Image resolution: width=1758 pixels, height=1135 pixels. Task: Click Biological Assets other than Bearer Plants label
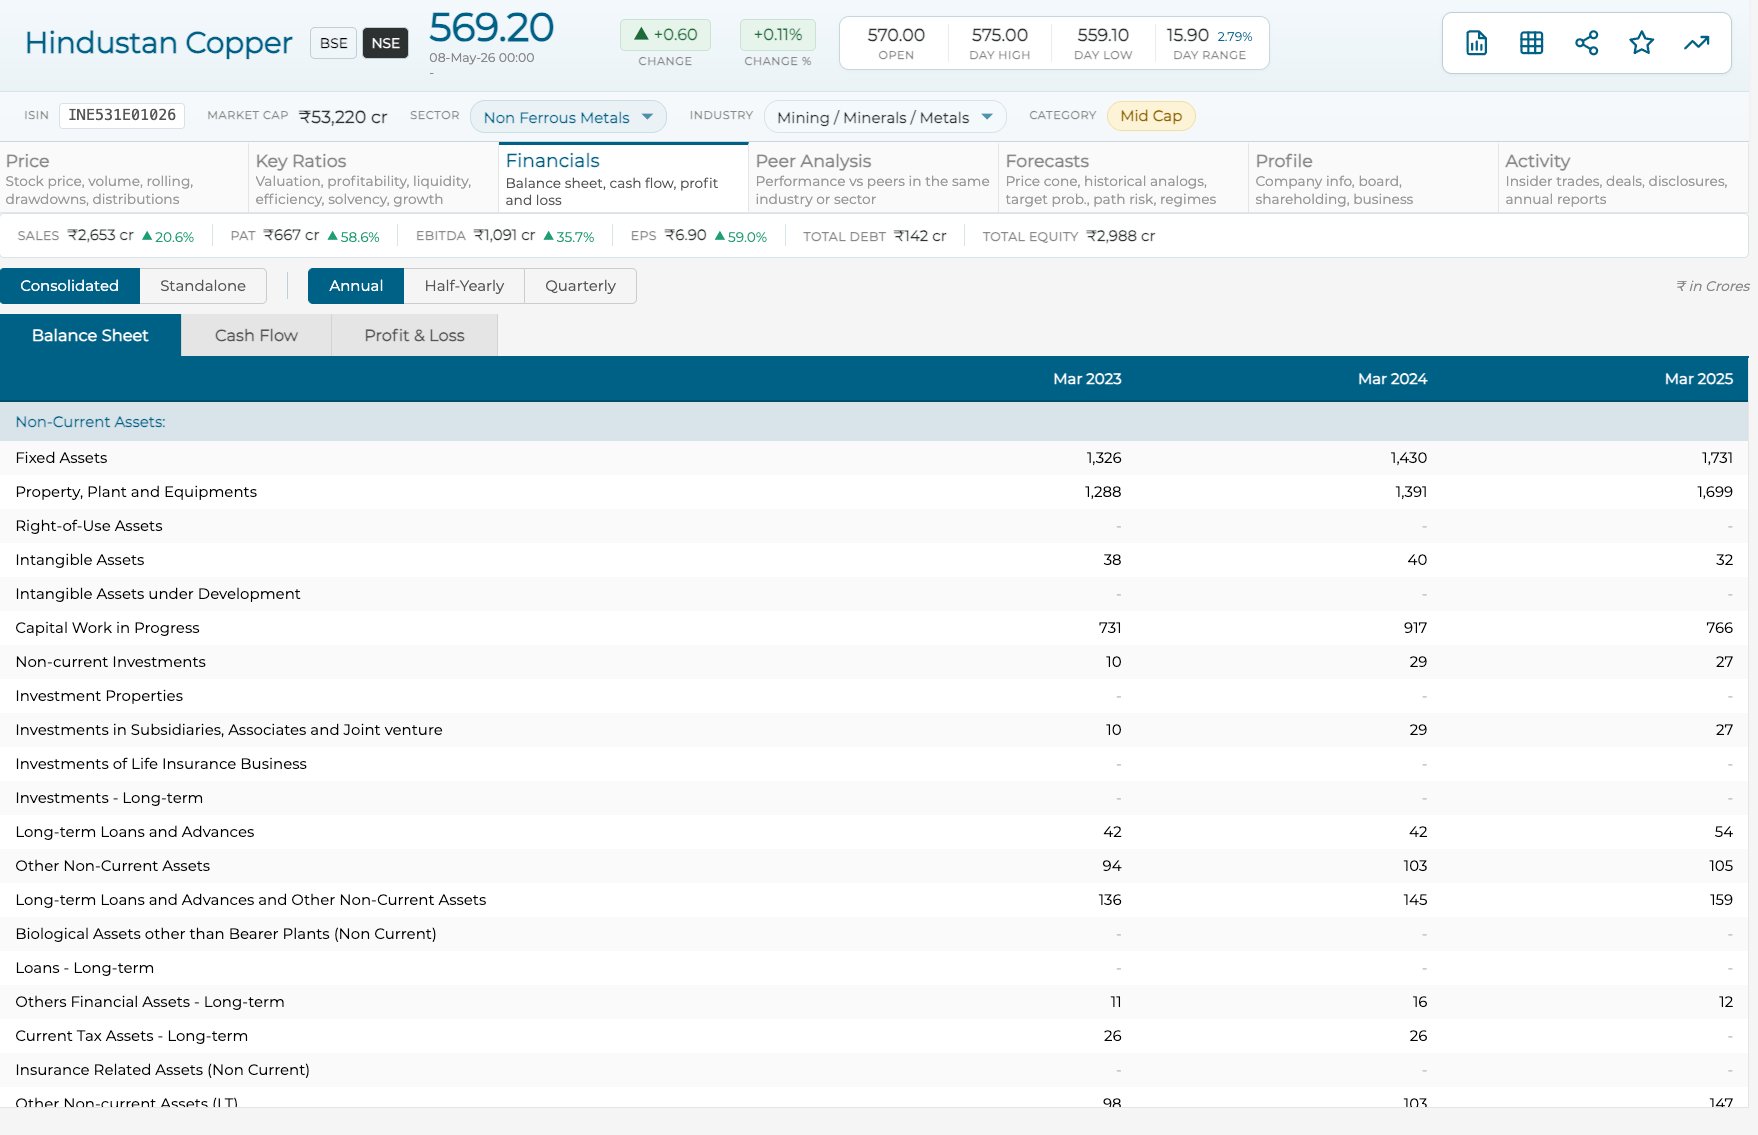click(x=226, y=934)
